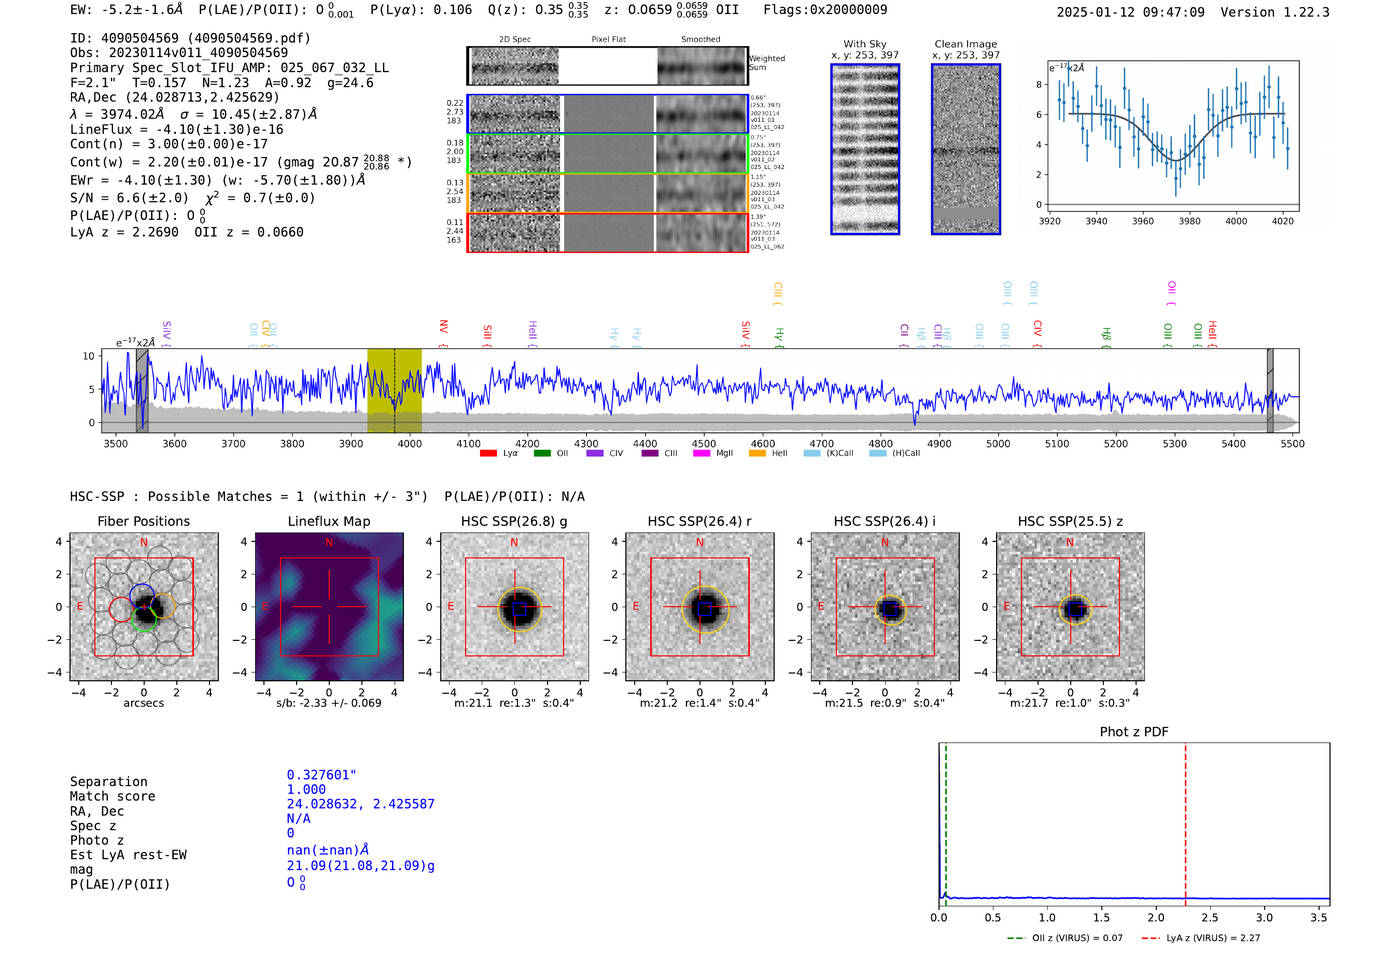Click the red NV line marker
Screen dimensions: 1400x953
tap(443, 328)
